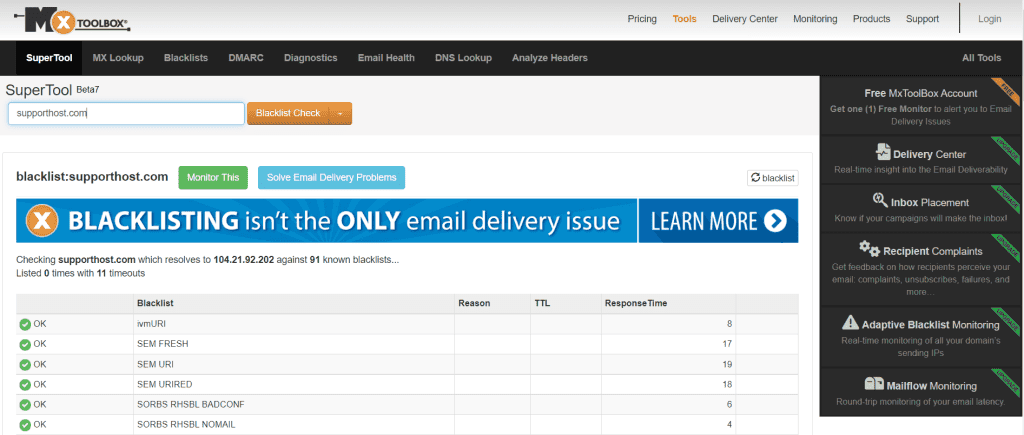Open Delivery Center in top navigation
This screenshot has height=435, width=1024.
tap(745, 19)
